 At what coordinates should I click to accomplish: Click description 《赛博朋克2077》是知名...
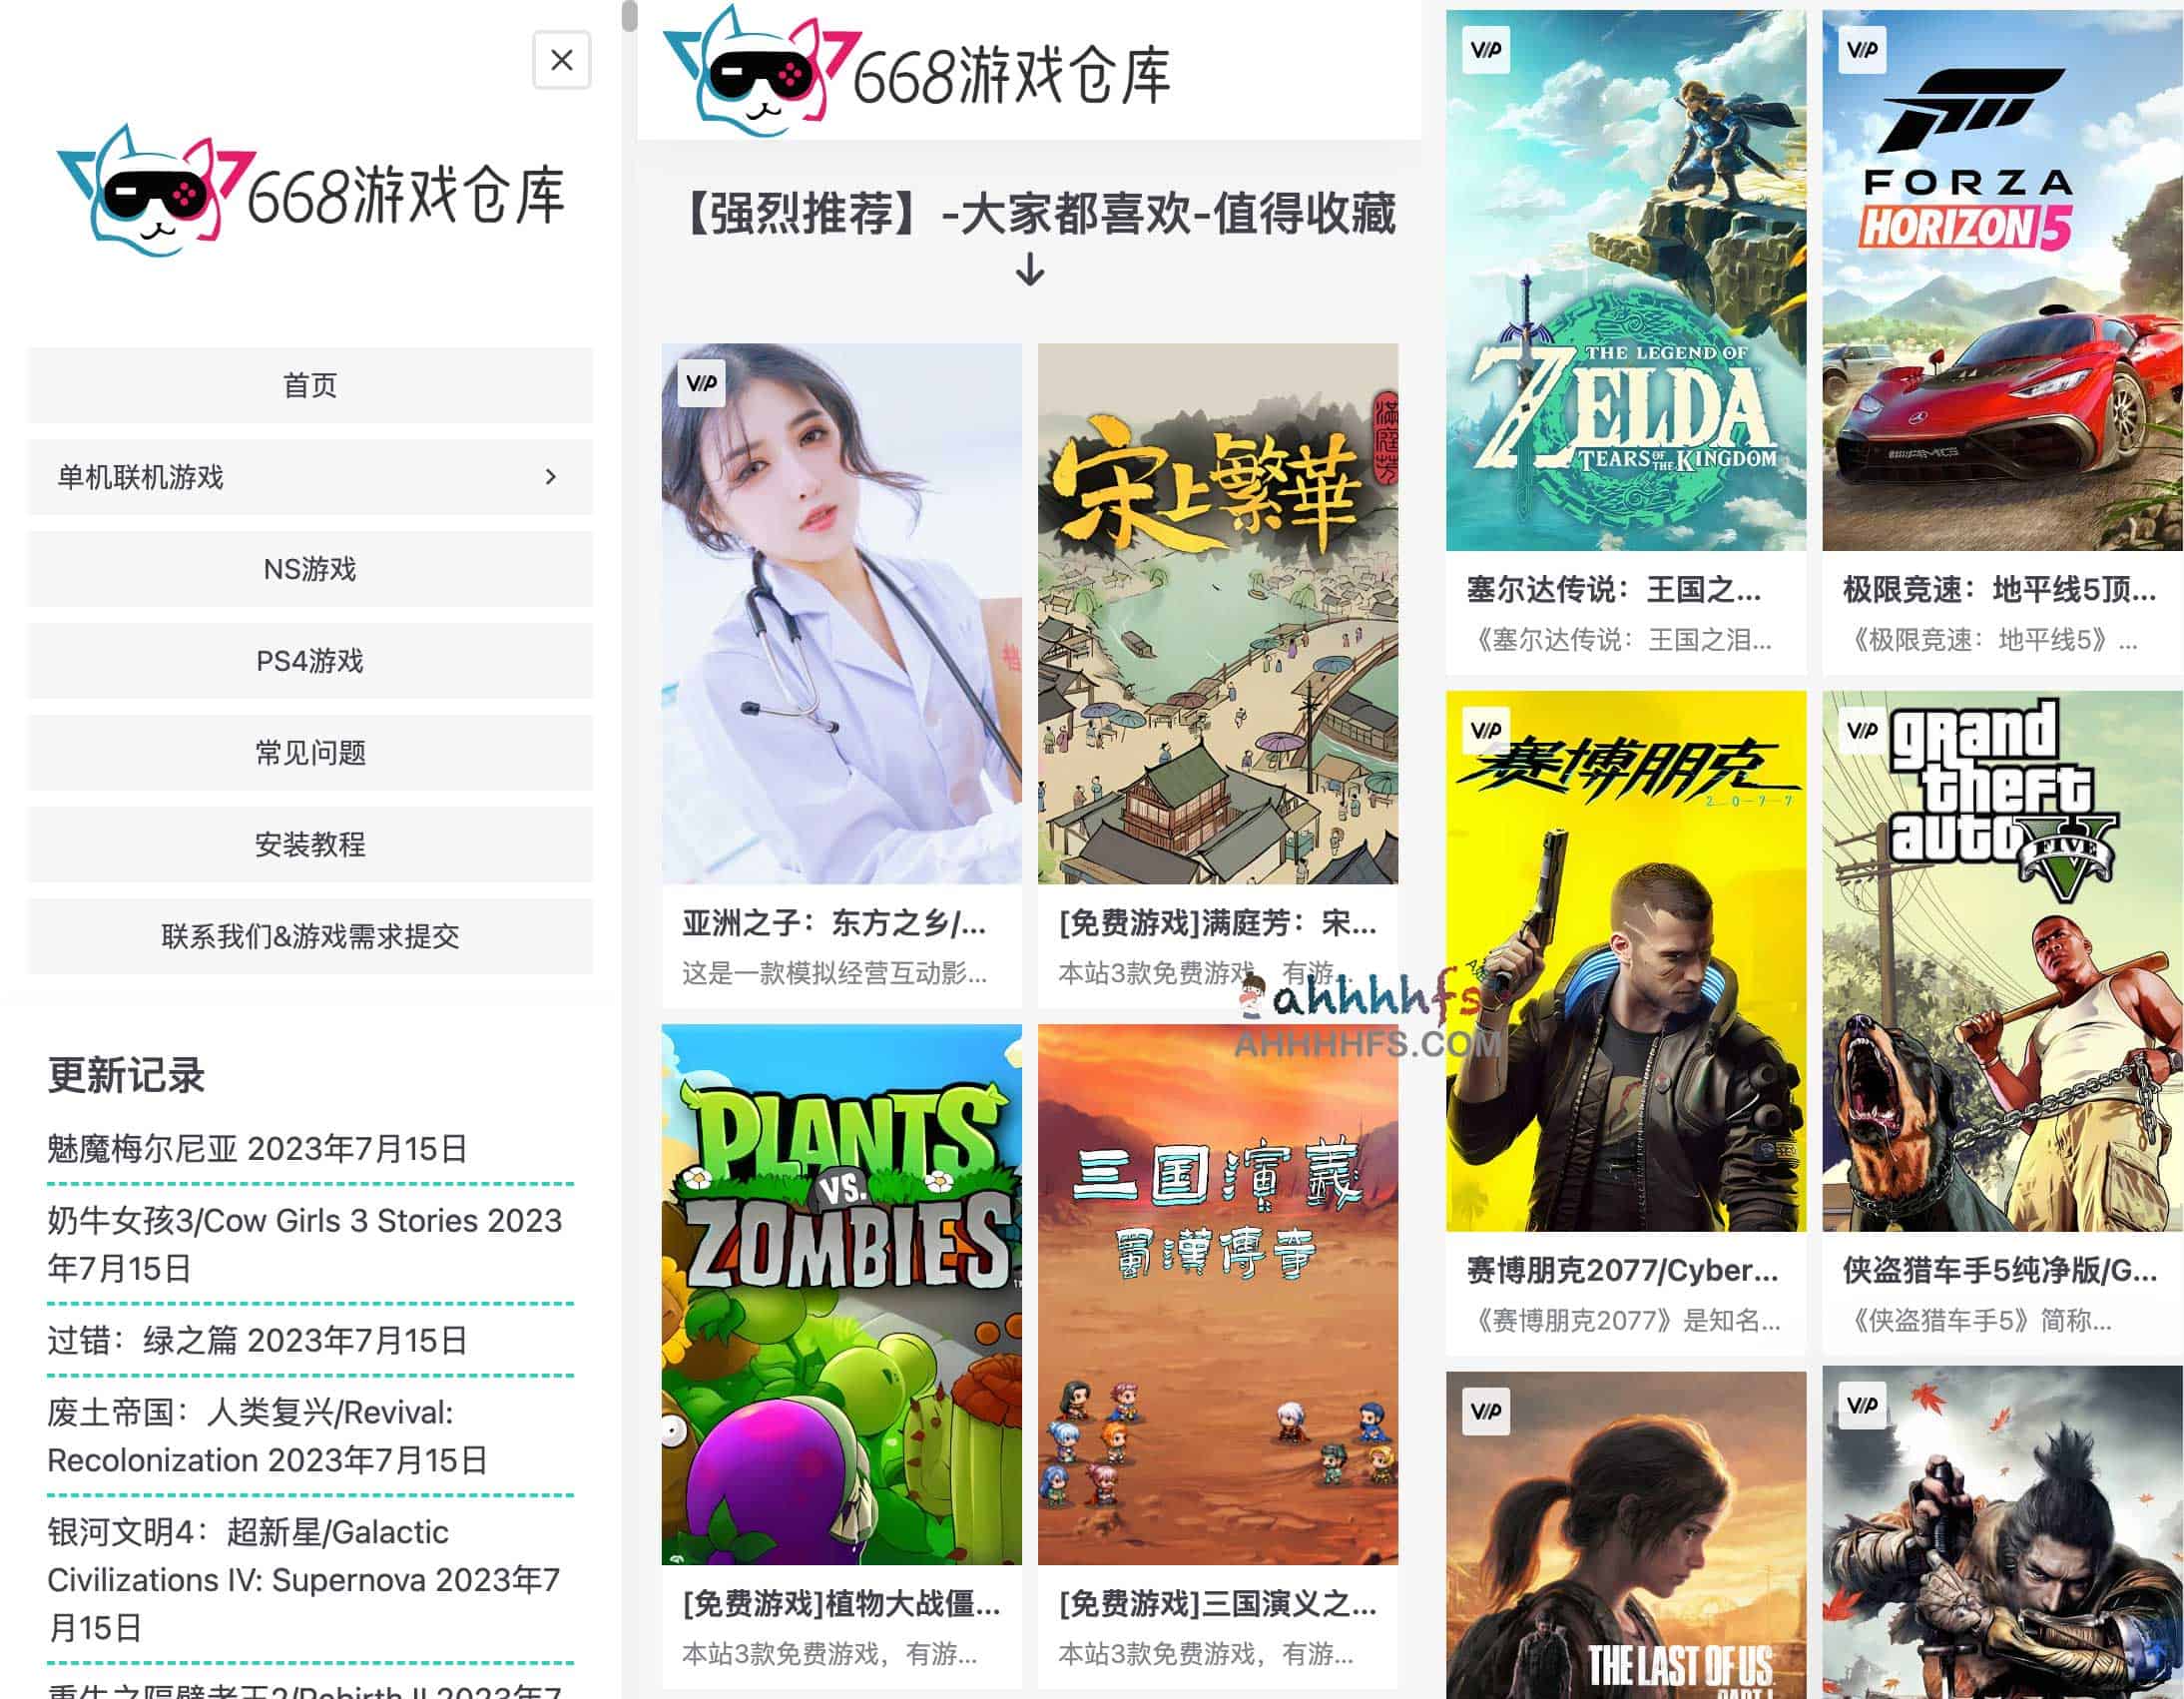[x=1623, y=1320]
